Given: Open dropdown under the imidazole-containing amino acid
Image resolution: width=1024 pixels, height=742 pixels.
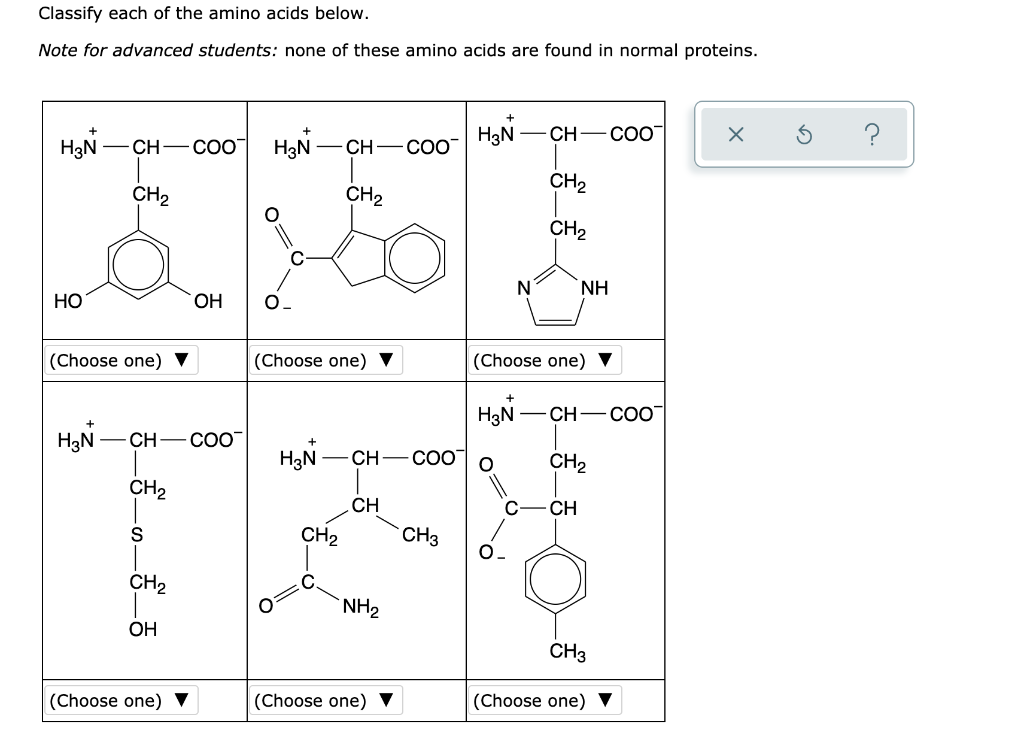Looking at the screenshot, I should [x=545, y=360].
